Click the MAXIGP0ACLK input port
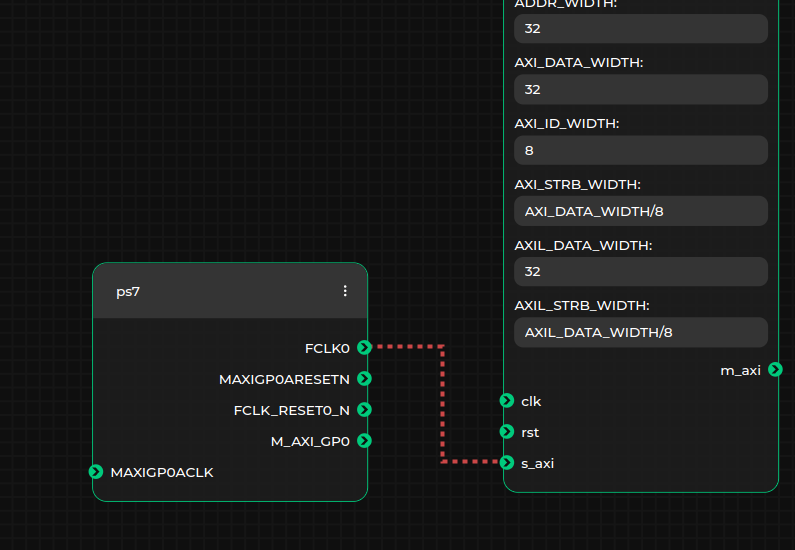 click(x=96, y=471)
